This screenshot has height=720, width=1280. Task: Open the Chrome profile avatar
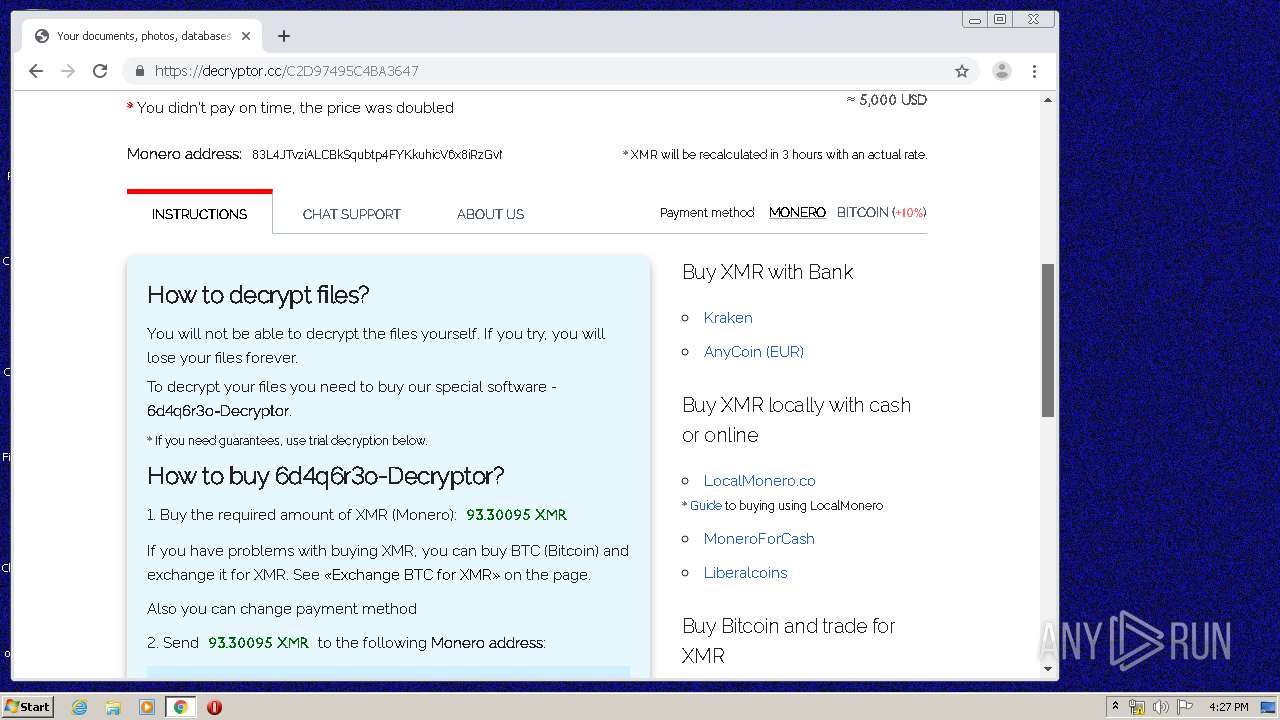[x=1001, y=71]
